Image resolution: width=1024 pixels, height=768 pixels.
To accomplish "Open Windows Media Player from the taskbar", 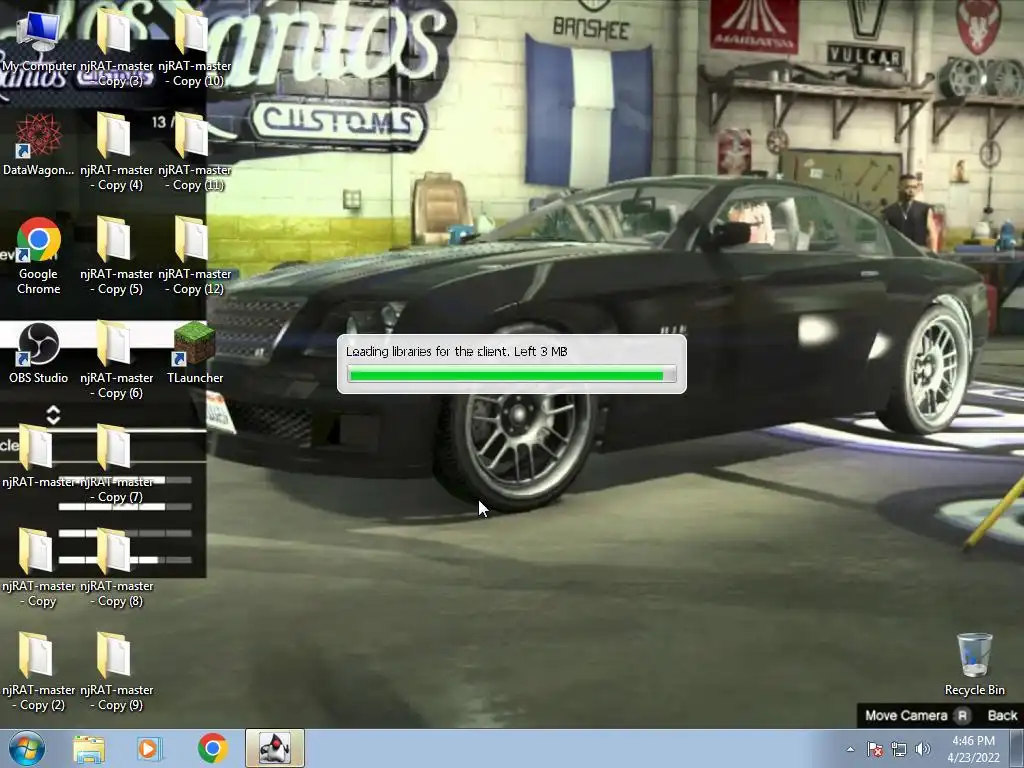I will [x=150, y=749].
